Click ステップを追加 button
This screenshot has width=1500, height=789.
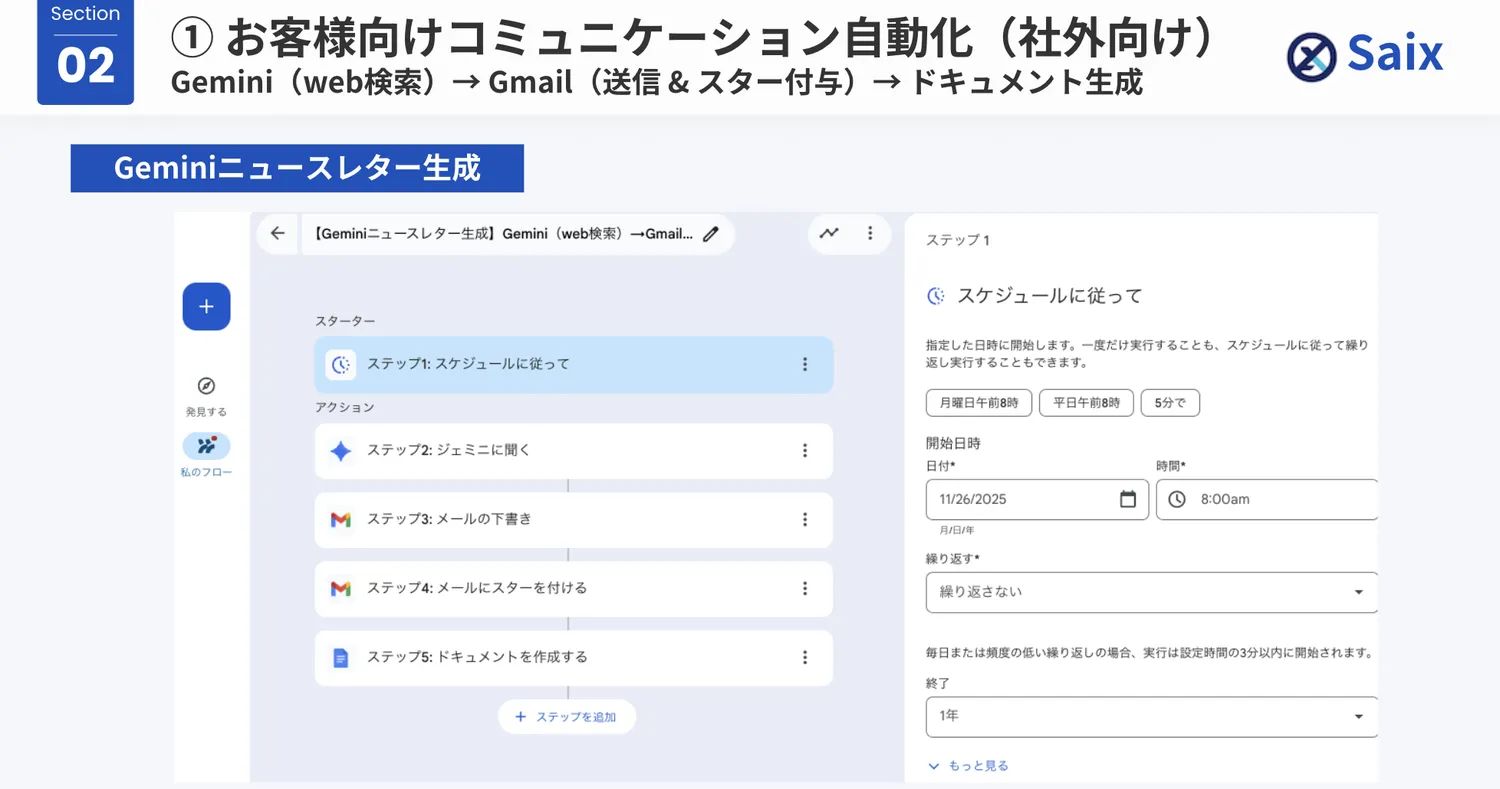click(567, 717)
